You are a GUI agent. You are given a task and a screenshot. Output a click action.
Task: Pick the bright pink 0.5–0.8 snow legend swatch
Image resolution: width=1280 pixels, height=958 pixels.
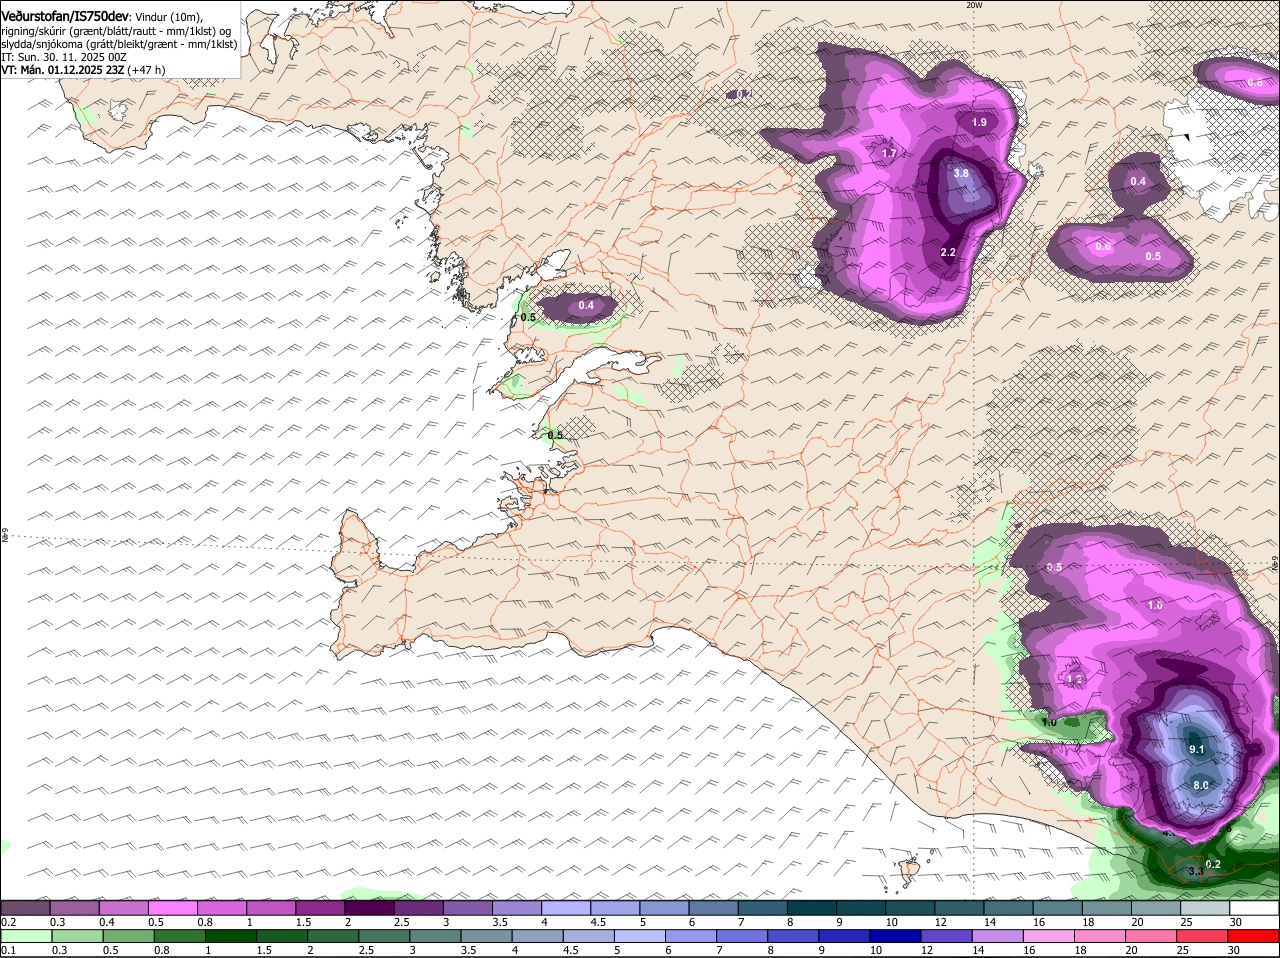tap(172, 908)
